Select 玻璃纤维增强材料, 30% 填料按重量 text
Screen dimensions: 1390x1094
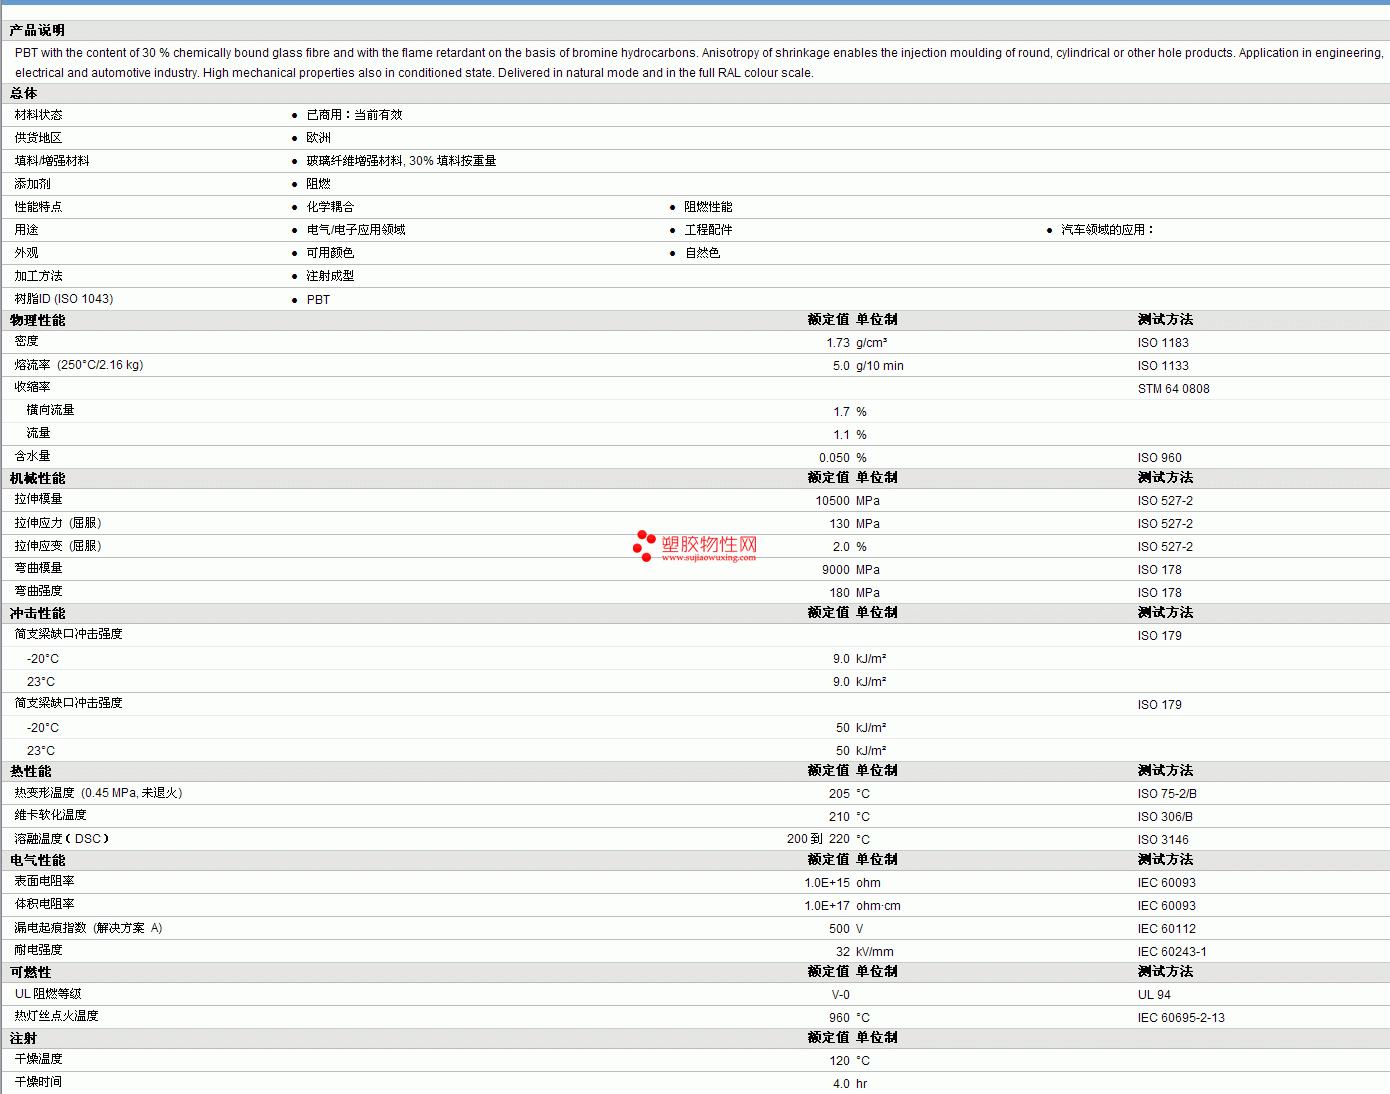click(x=401, y=161)
